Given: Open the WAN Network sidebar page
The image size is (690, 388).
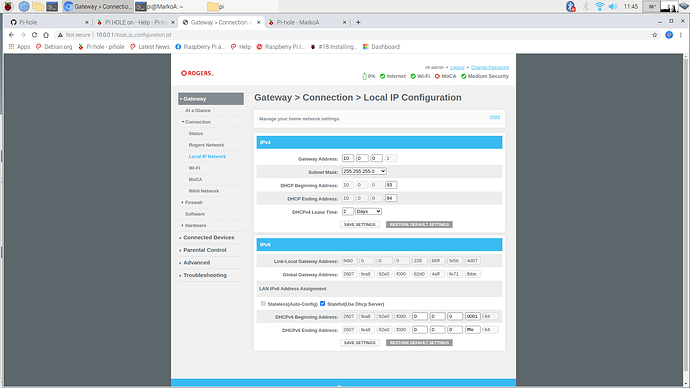Looking at the screenshot, I should coord(204,191).
